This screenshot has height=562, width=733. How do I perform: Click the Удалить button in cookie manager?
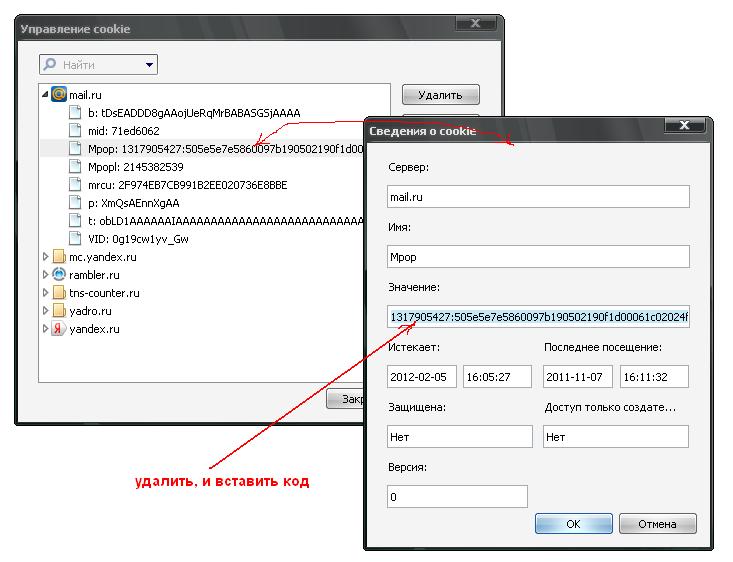(440, 95)
